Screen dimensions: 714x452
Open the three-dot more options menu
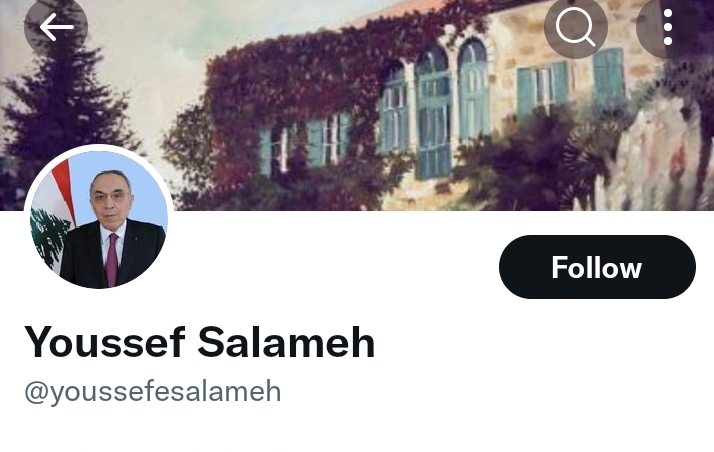(x=668, y=27)
